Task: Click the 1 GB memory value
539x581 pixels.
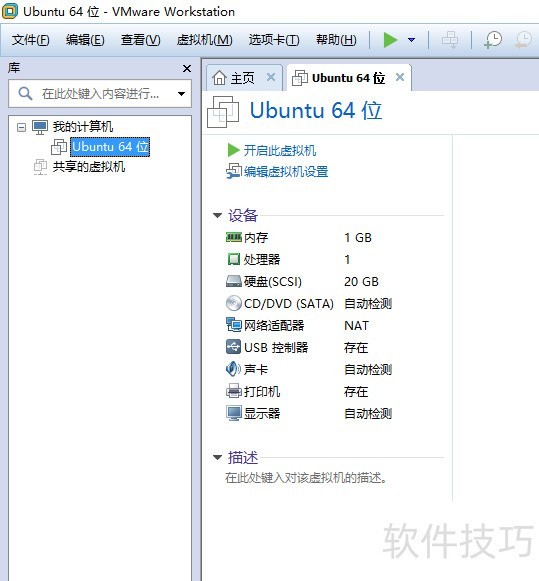Action: (357, 238)
